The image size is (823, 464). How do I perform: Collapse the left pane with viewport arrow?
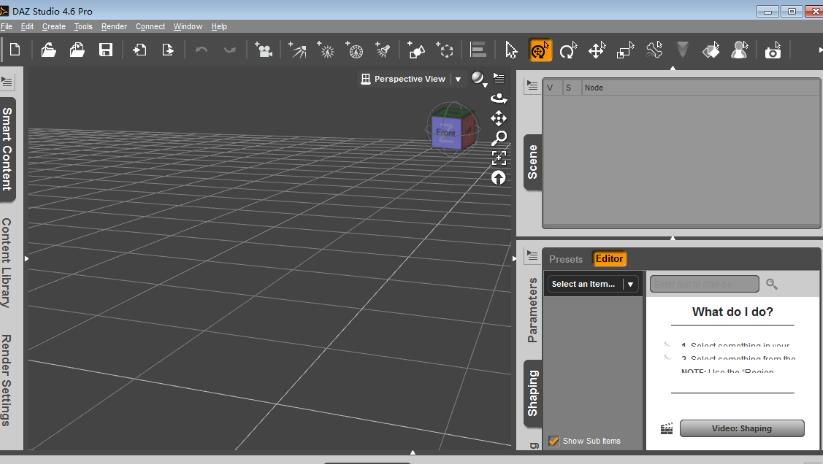pyautogui.click(x=27, y=259)
